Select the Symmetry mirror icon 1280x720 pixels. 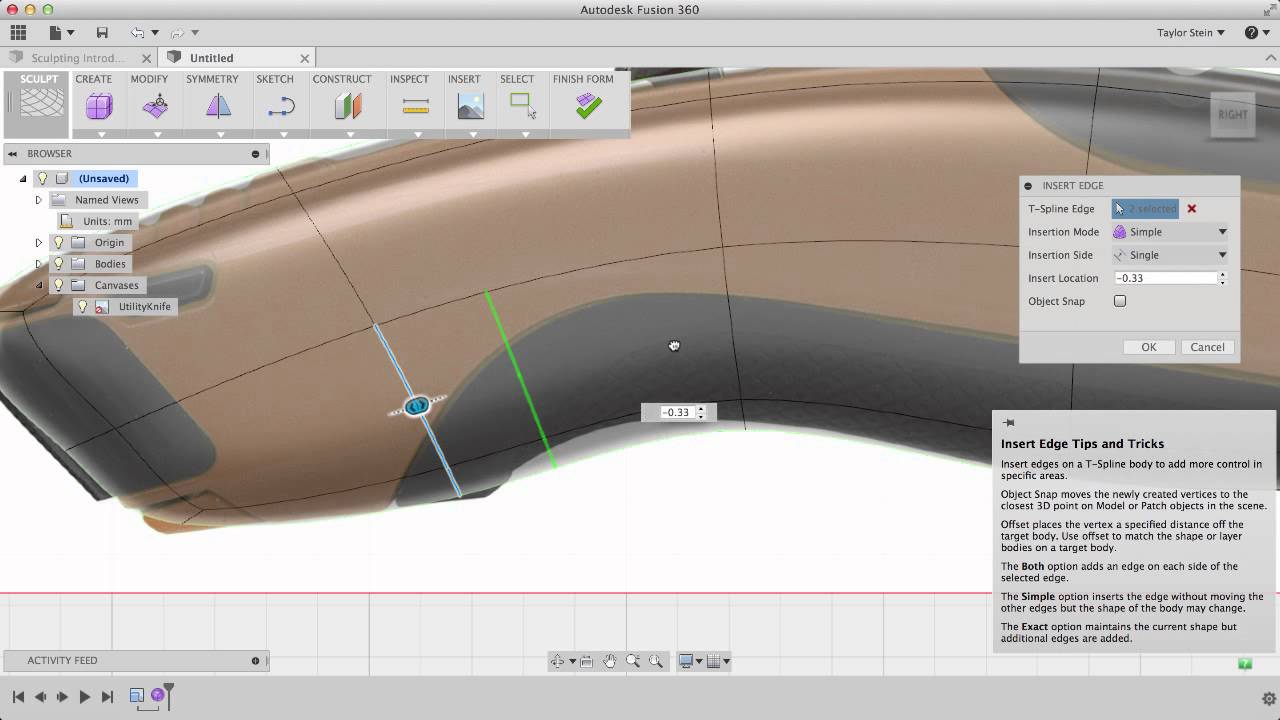(218, 105)
